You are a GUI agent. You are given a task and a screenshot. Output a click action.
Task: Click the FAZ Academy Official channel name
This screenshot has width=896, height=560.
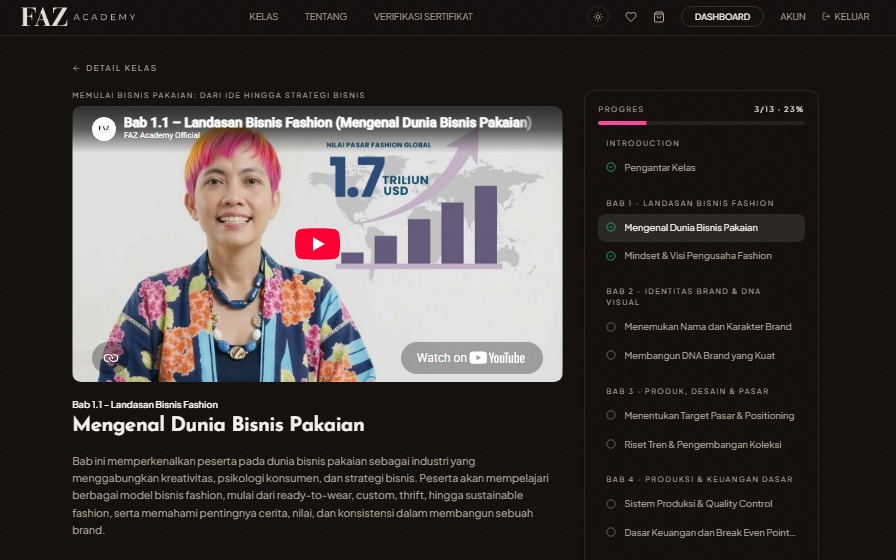pos(162,135)
